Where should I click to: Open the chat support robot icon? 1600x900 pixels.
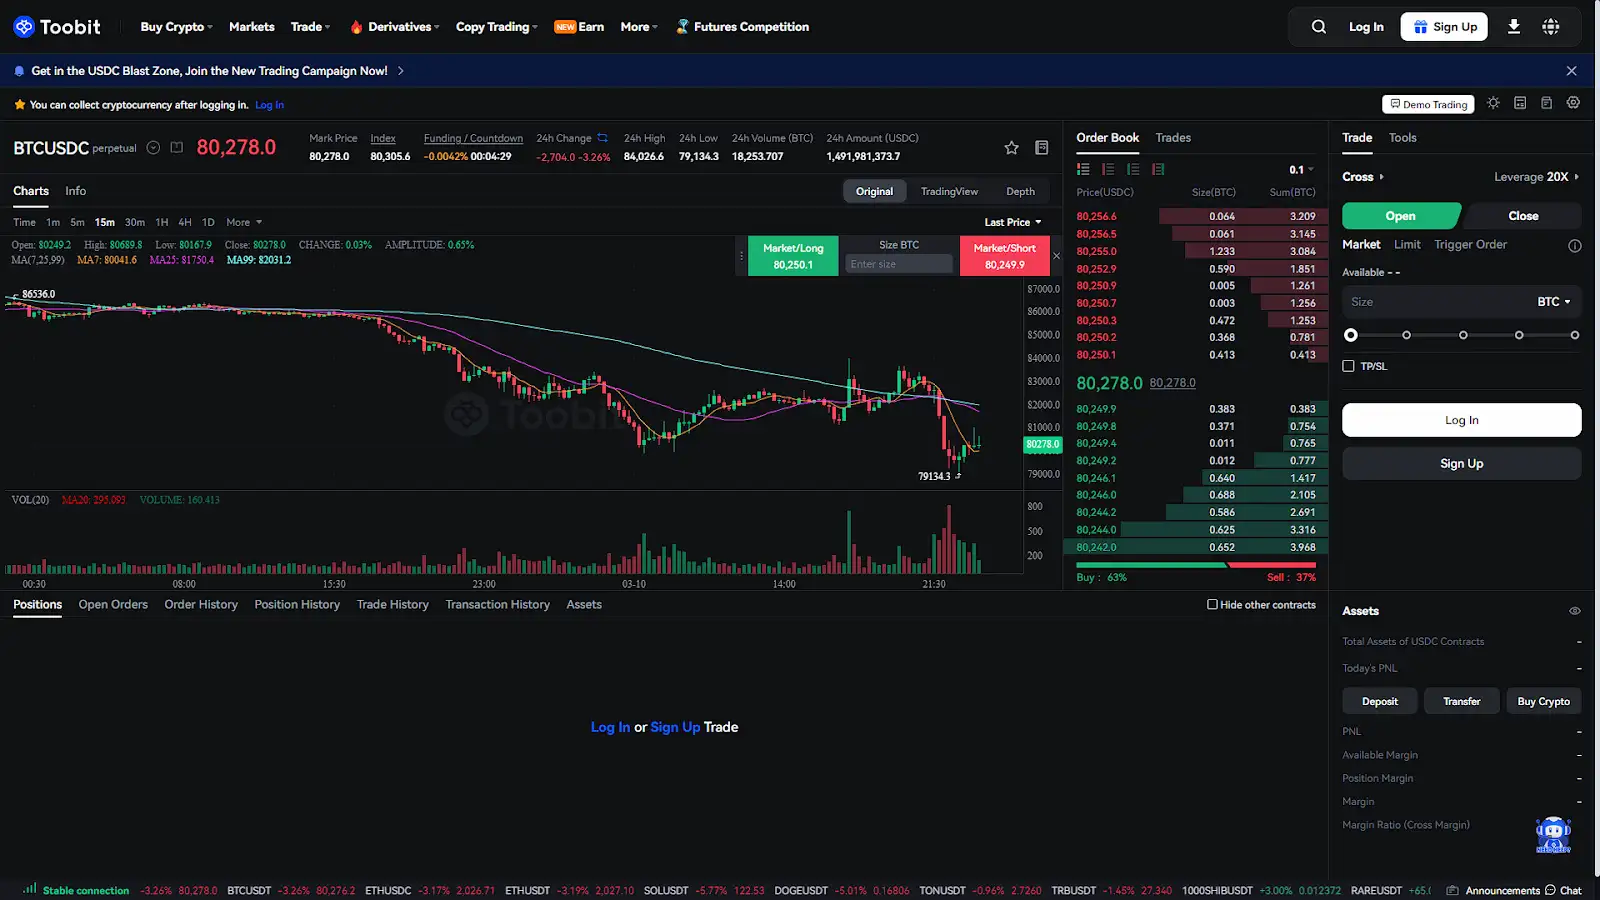[1552, 834]
